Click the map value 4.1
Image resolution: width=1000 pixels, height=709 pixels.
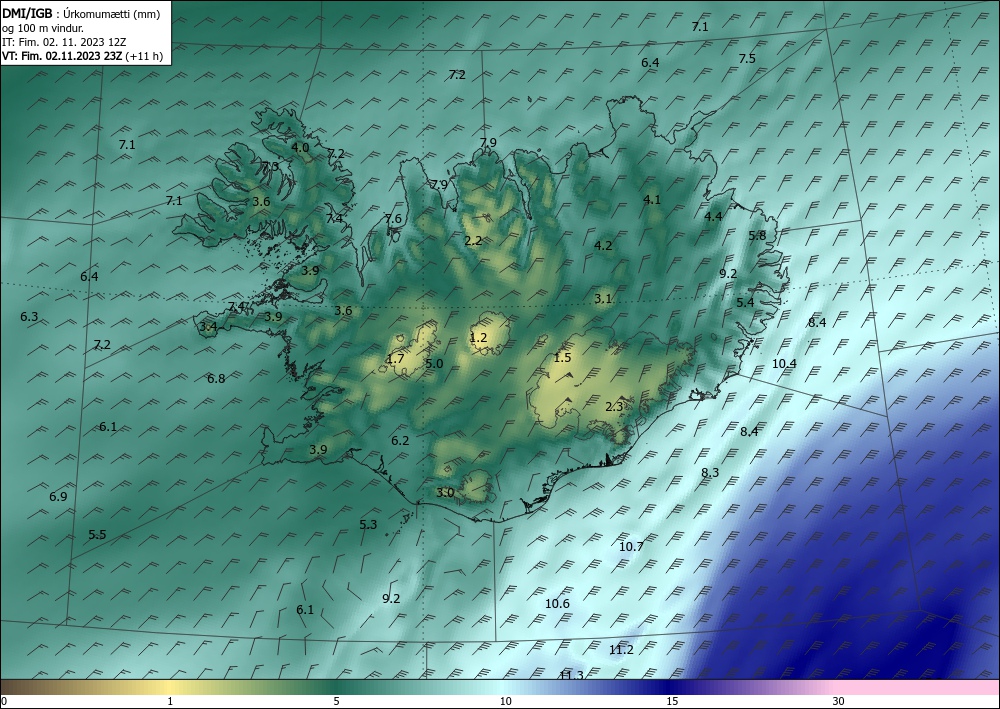point(652,200)
